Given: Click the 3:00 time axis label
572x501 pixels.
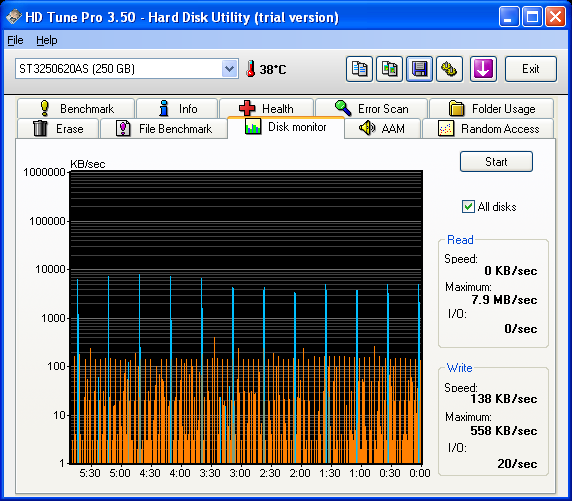Looking at the screenshot, I should [240, 473].
